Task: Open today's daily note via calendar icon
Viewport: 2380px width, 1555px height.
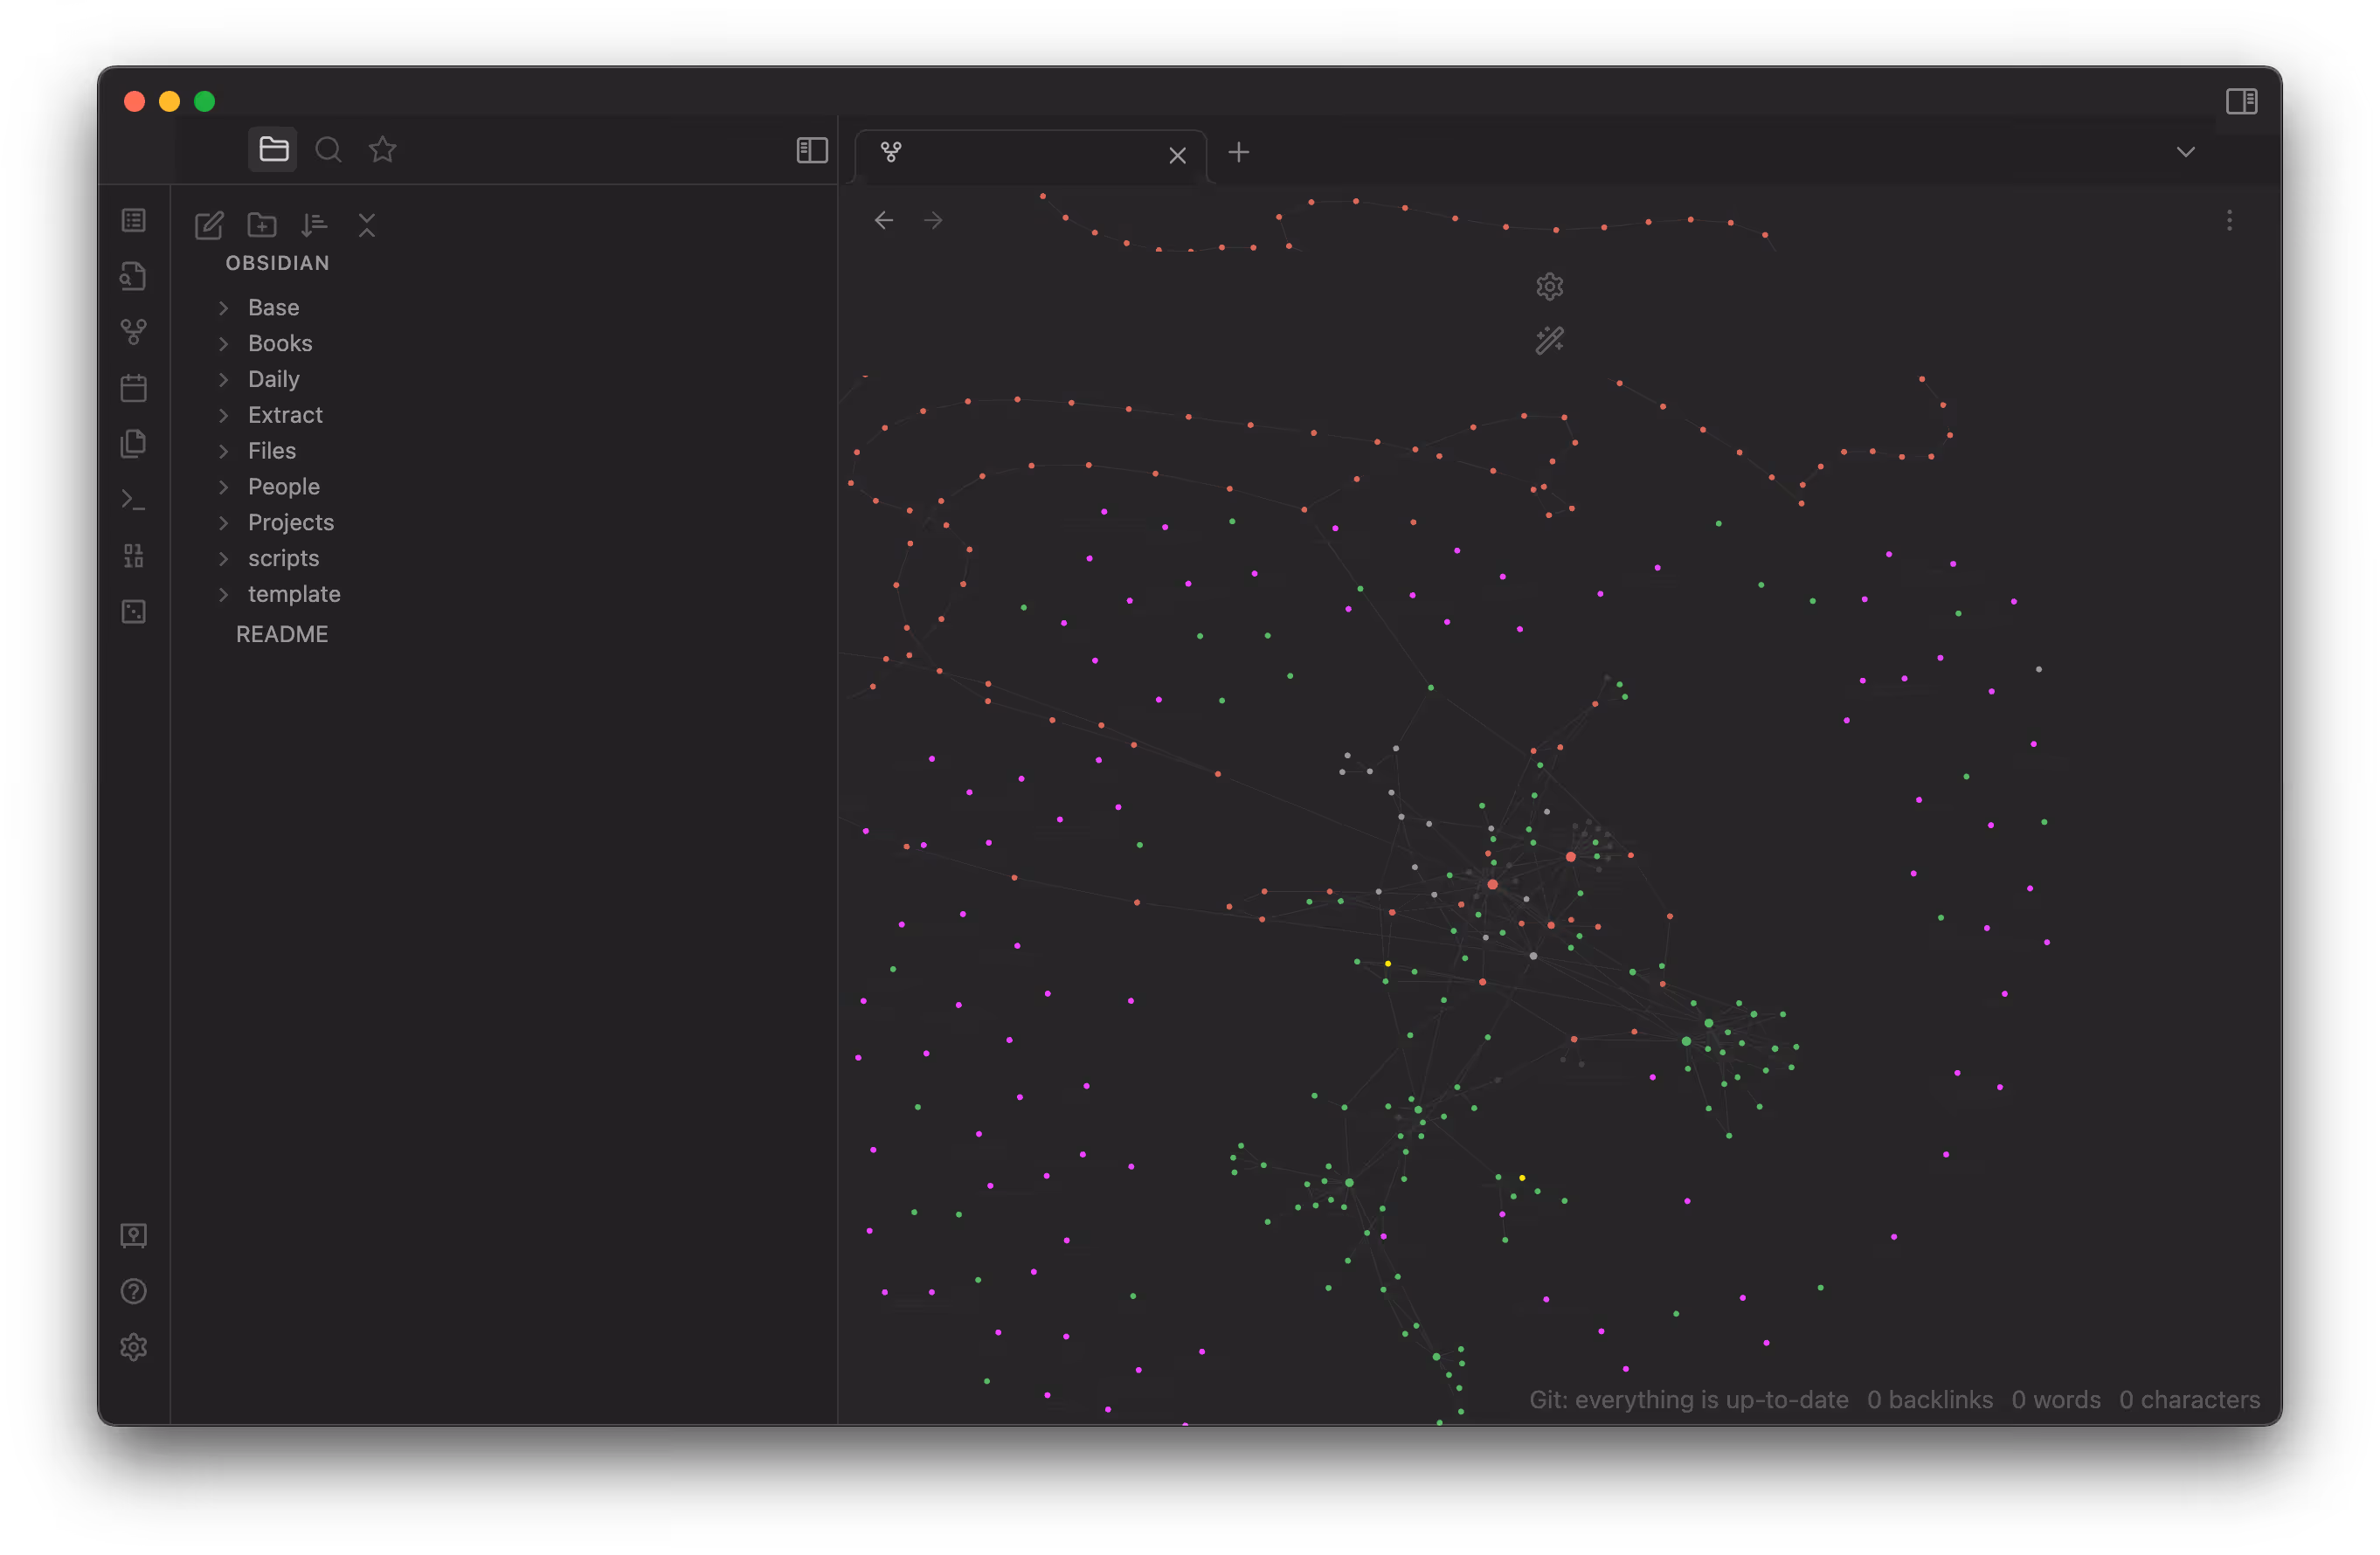Action: point(133,387)
